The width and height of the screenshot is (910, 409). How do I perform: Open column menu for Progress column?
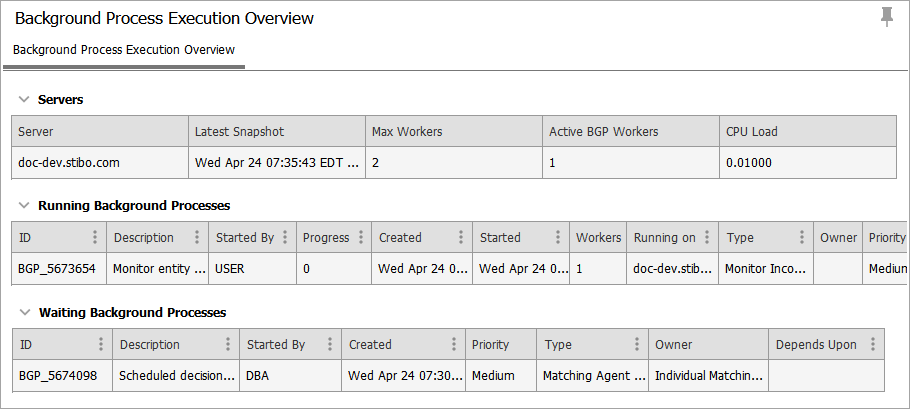pos(361,238)
